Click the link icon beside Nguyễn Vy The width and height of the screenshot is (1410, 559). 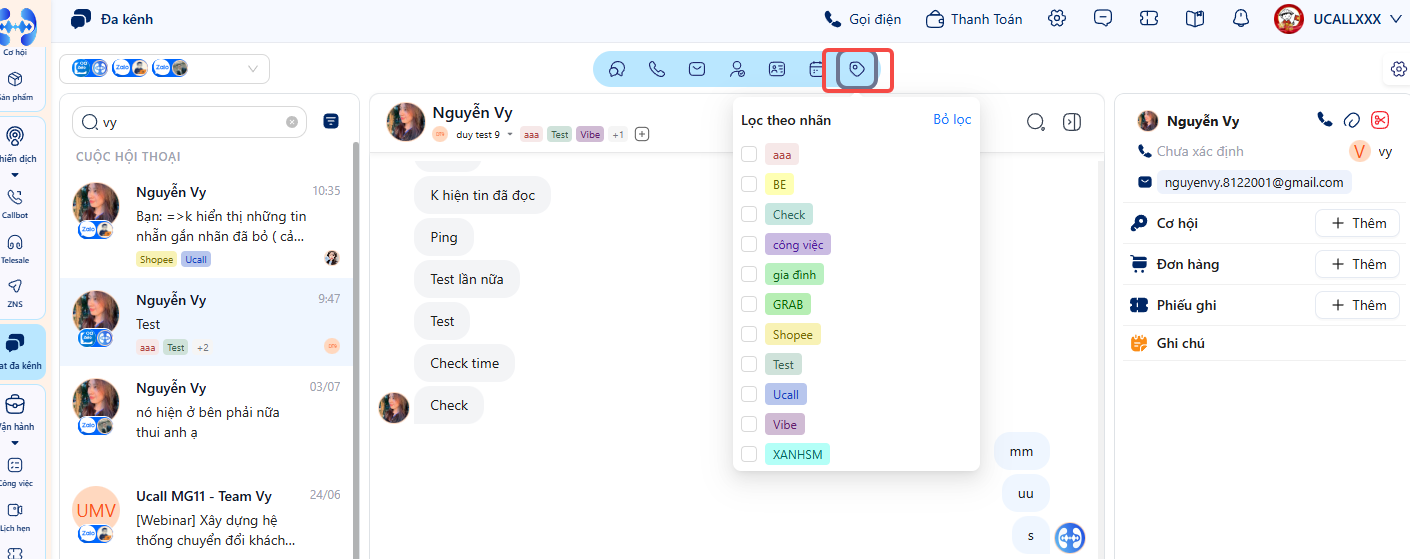click(x=1352, y=120)
